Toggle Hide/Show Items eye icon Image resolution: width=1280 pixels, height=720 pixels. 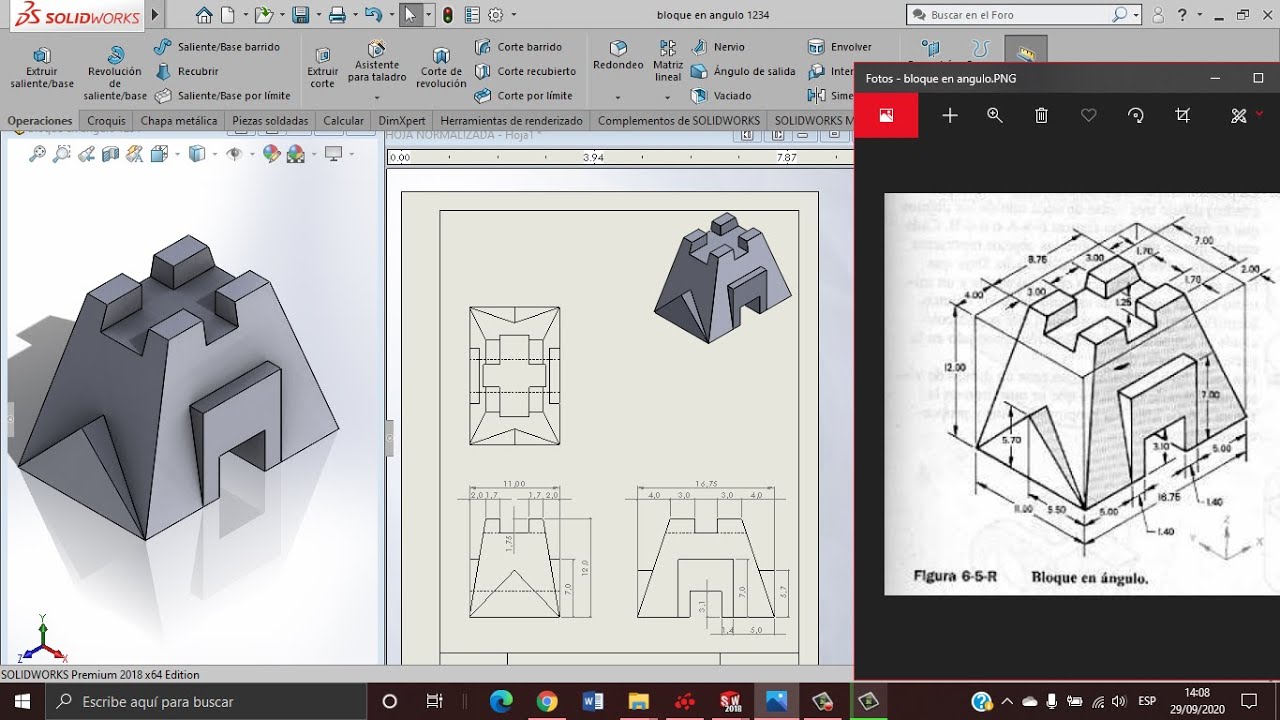pos(234,154)
